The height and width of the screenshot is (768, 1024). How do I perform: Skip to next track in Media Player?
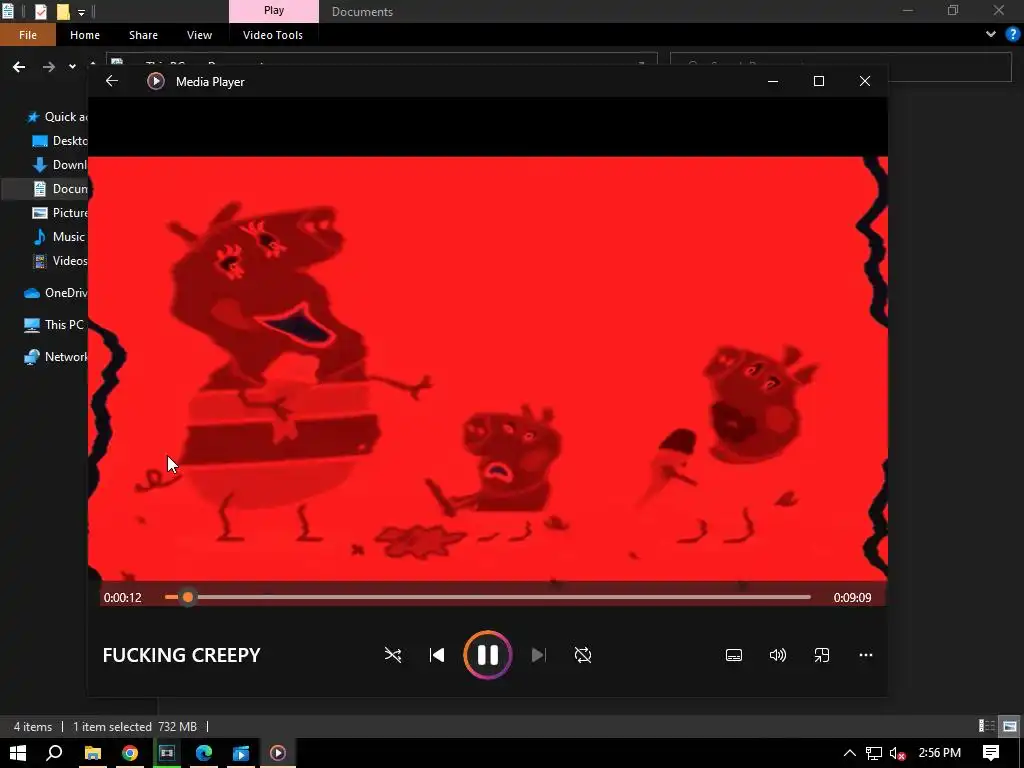(x=538, y=655)
